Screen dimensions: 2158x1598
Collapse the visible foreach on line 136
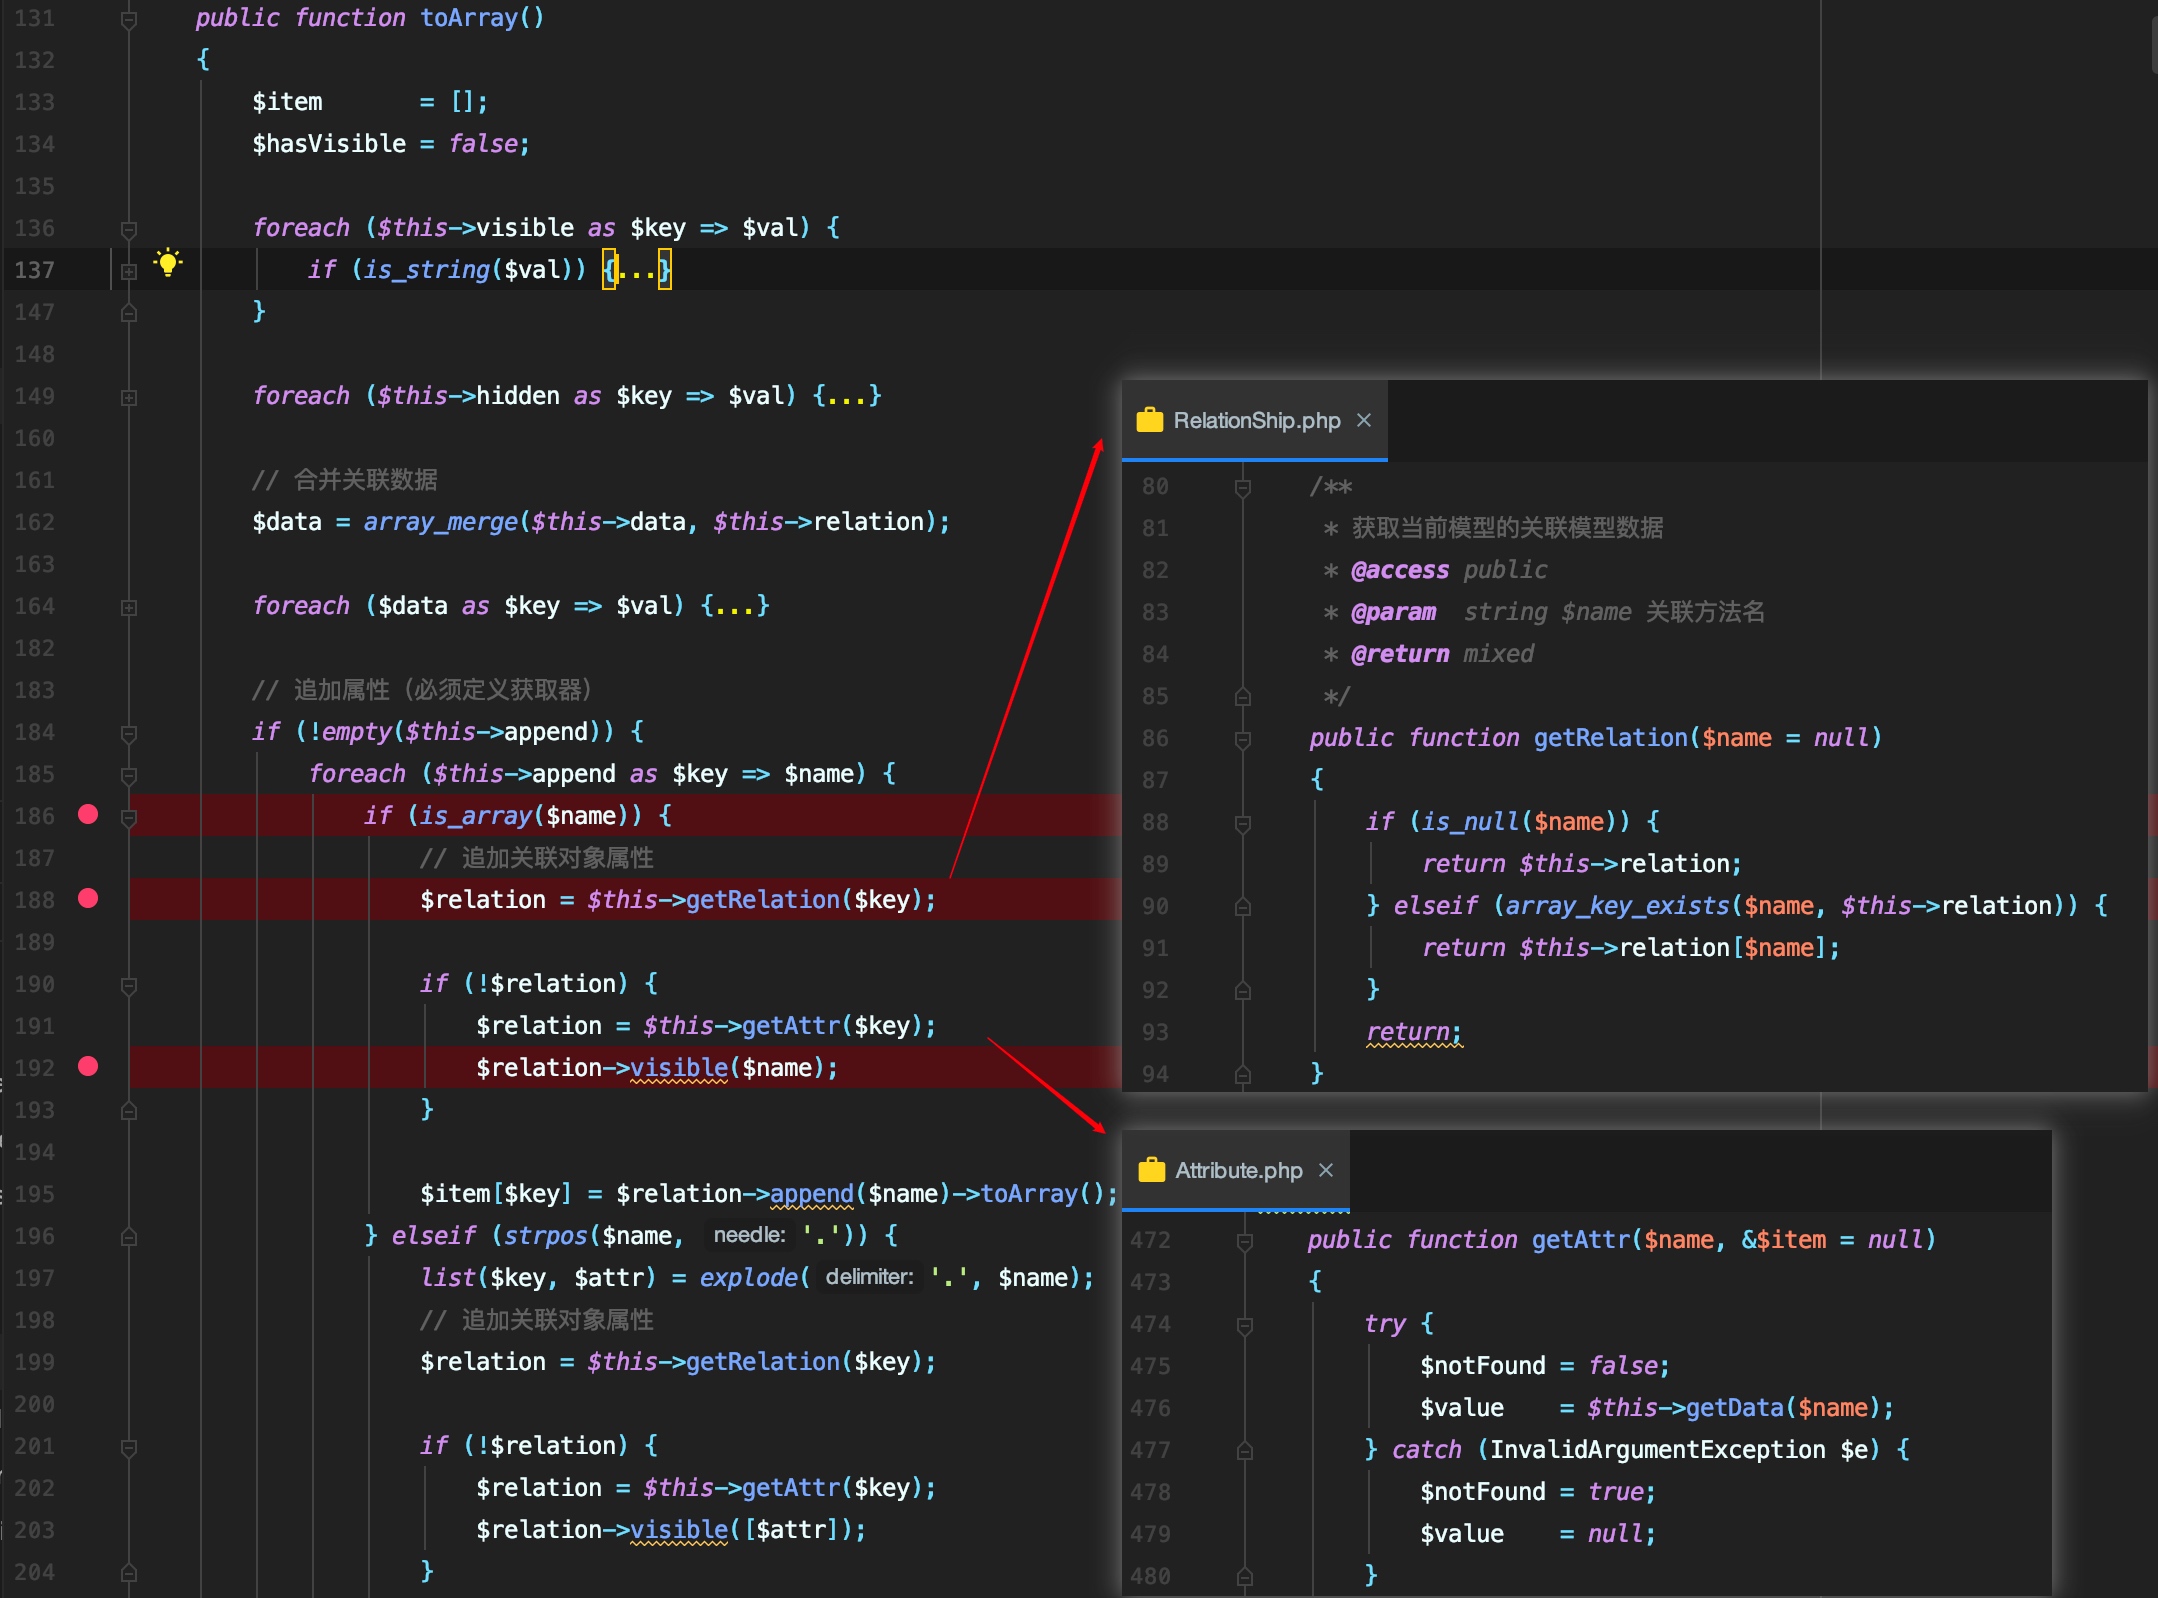129,229
